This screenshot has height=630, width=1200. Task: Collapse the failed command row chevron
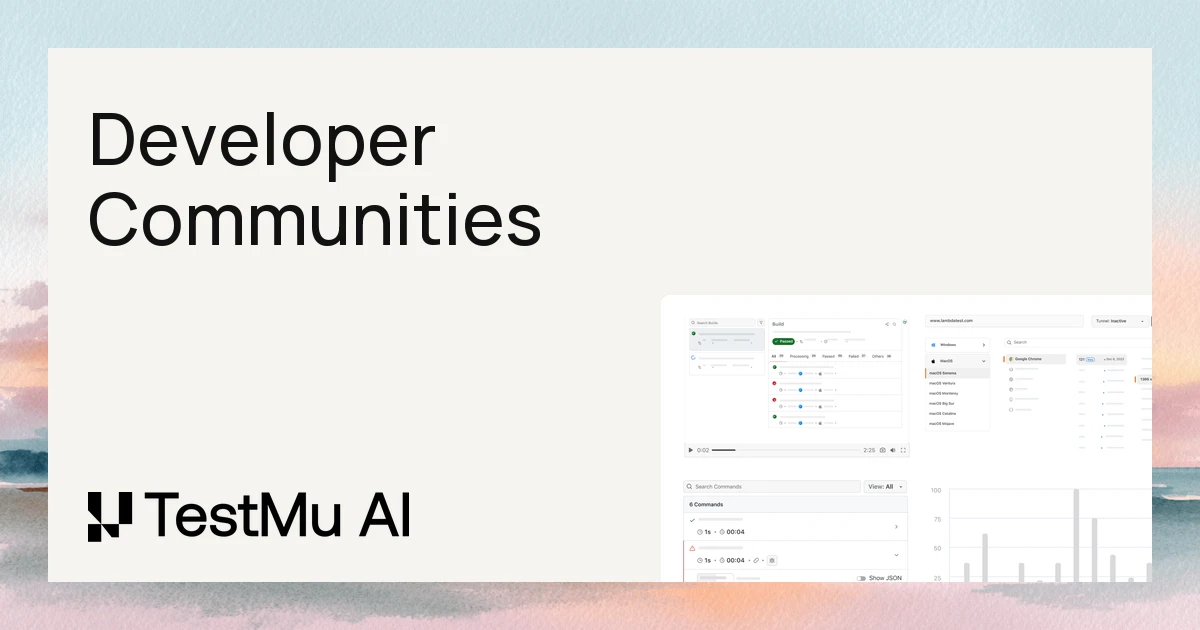(x=896, y=555)
